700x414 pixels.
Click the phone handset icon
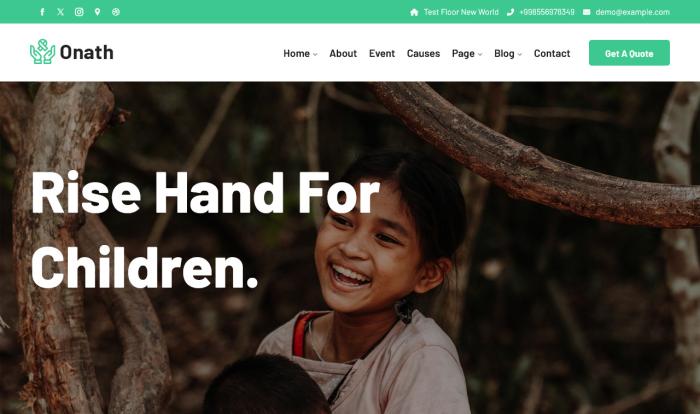(510, 12)
